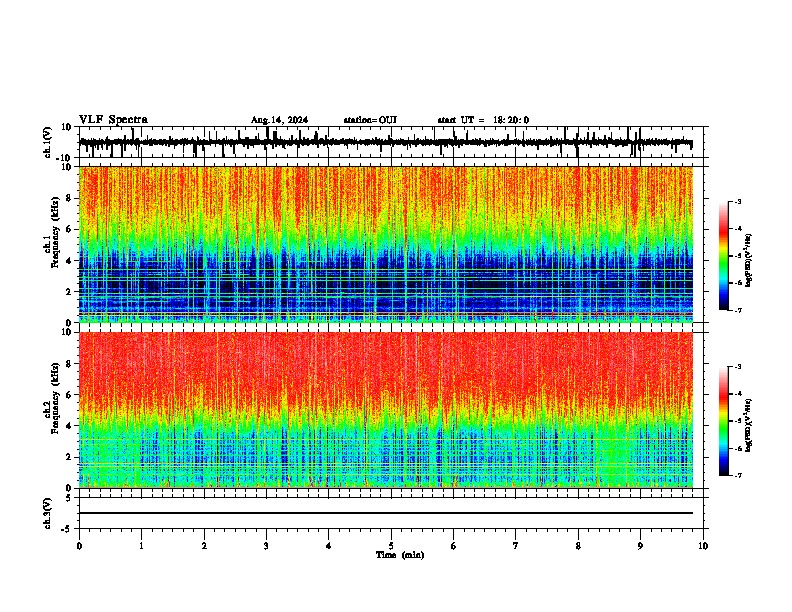Click the "station=OUI" header label
Viewport: 792px width, 612px height.
coord(370,120)
